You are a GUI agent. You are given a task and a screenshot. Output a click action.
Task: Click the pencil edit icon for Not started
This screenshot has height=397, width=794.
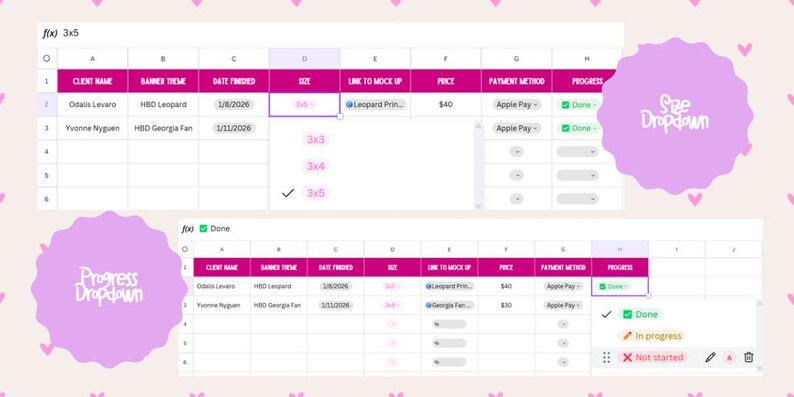tap(710, 358)
